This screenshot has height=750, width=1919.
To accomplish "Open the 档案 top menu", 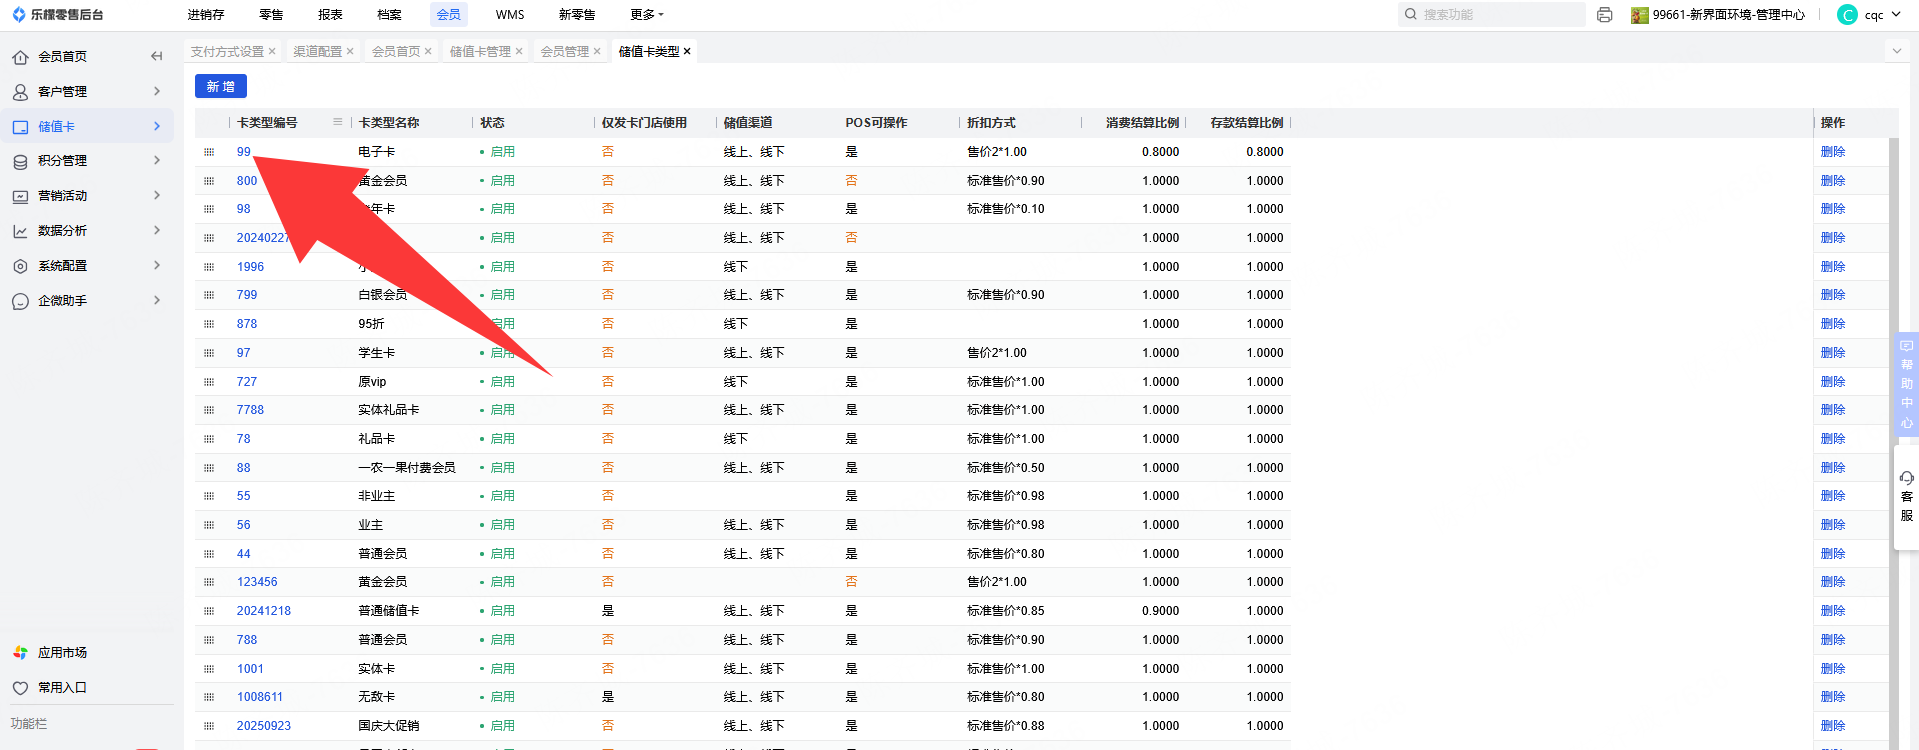I will tap(389, 15).
